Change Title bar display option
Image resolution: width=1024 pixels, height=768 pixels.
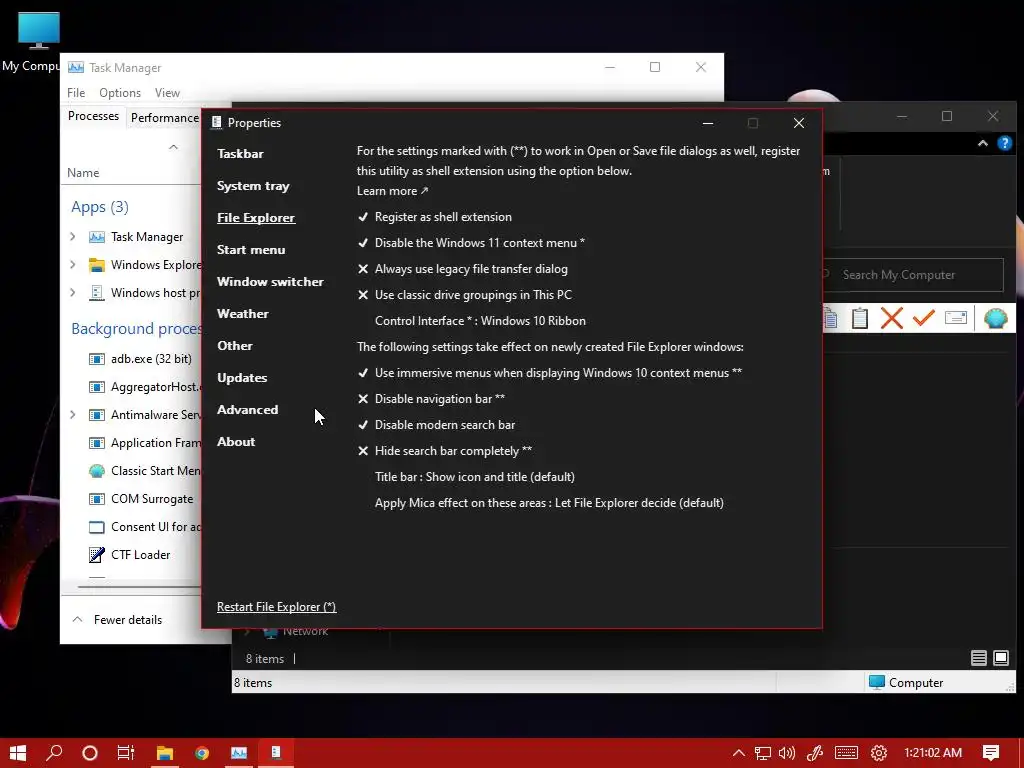[475, 477]
